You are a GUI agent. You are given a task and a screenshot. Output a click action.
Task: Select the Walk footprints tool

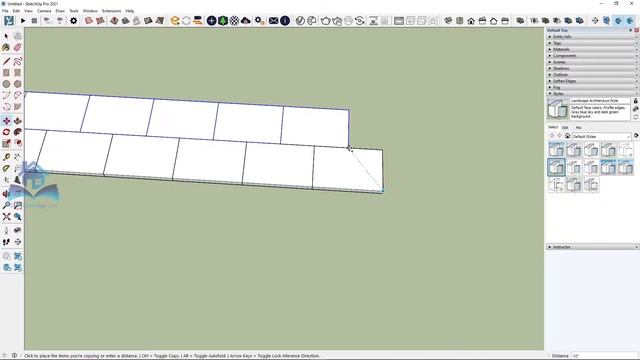coord(6,242)
